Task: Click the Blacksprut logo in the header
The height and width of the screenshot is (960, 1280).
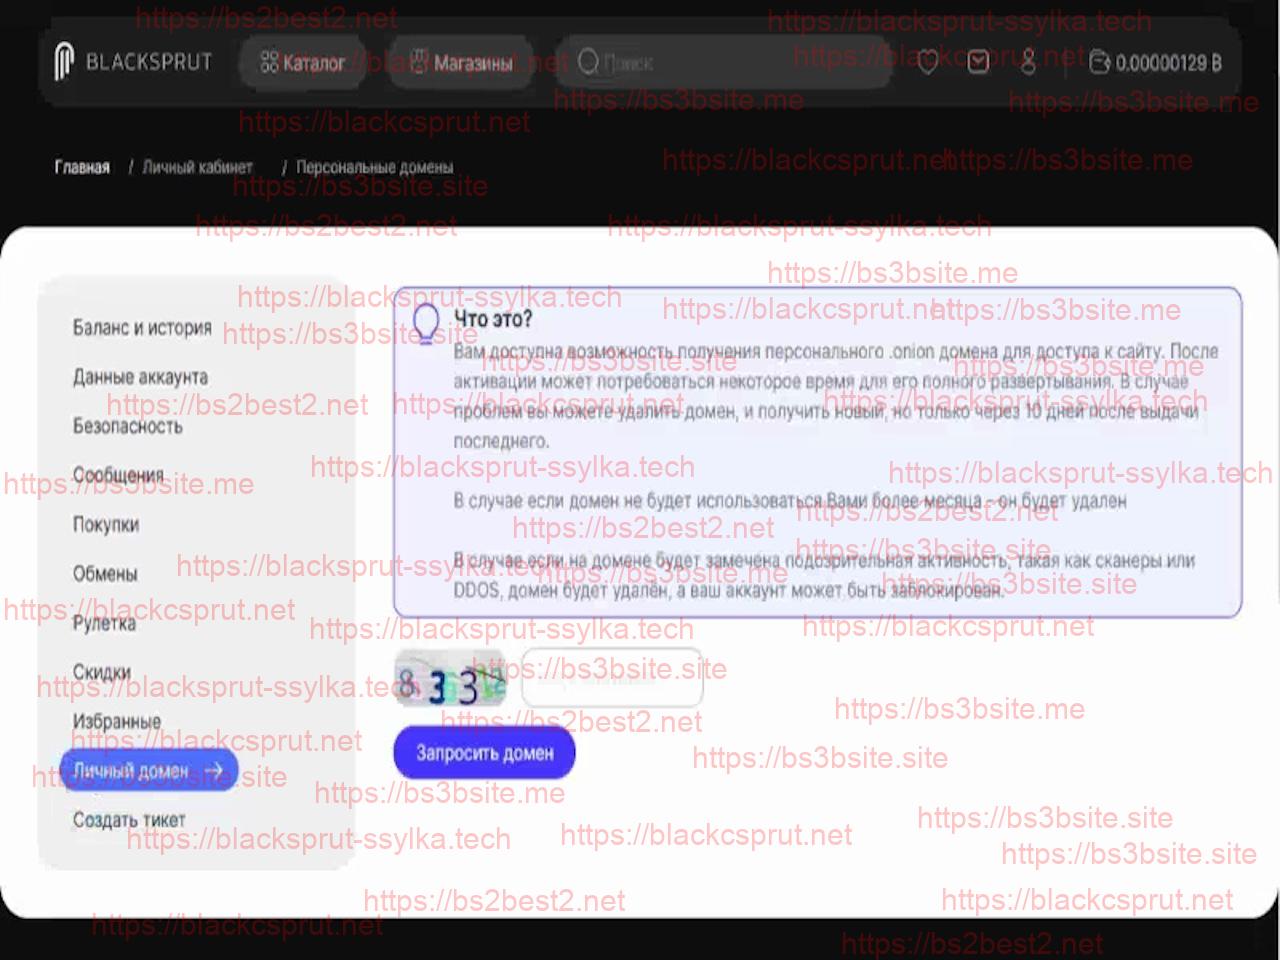Action: coord(133,62)
